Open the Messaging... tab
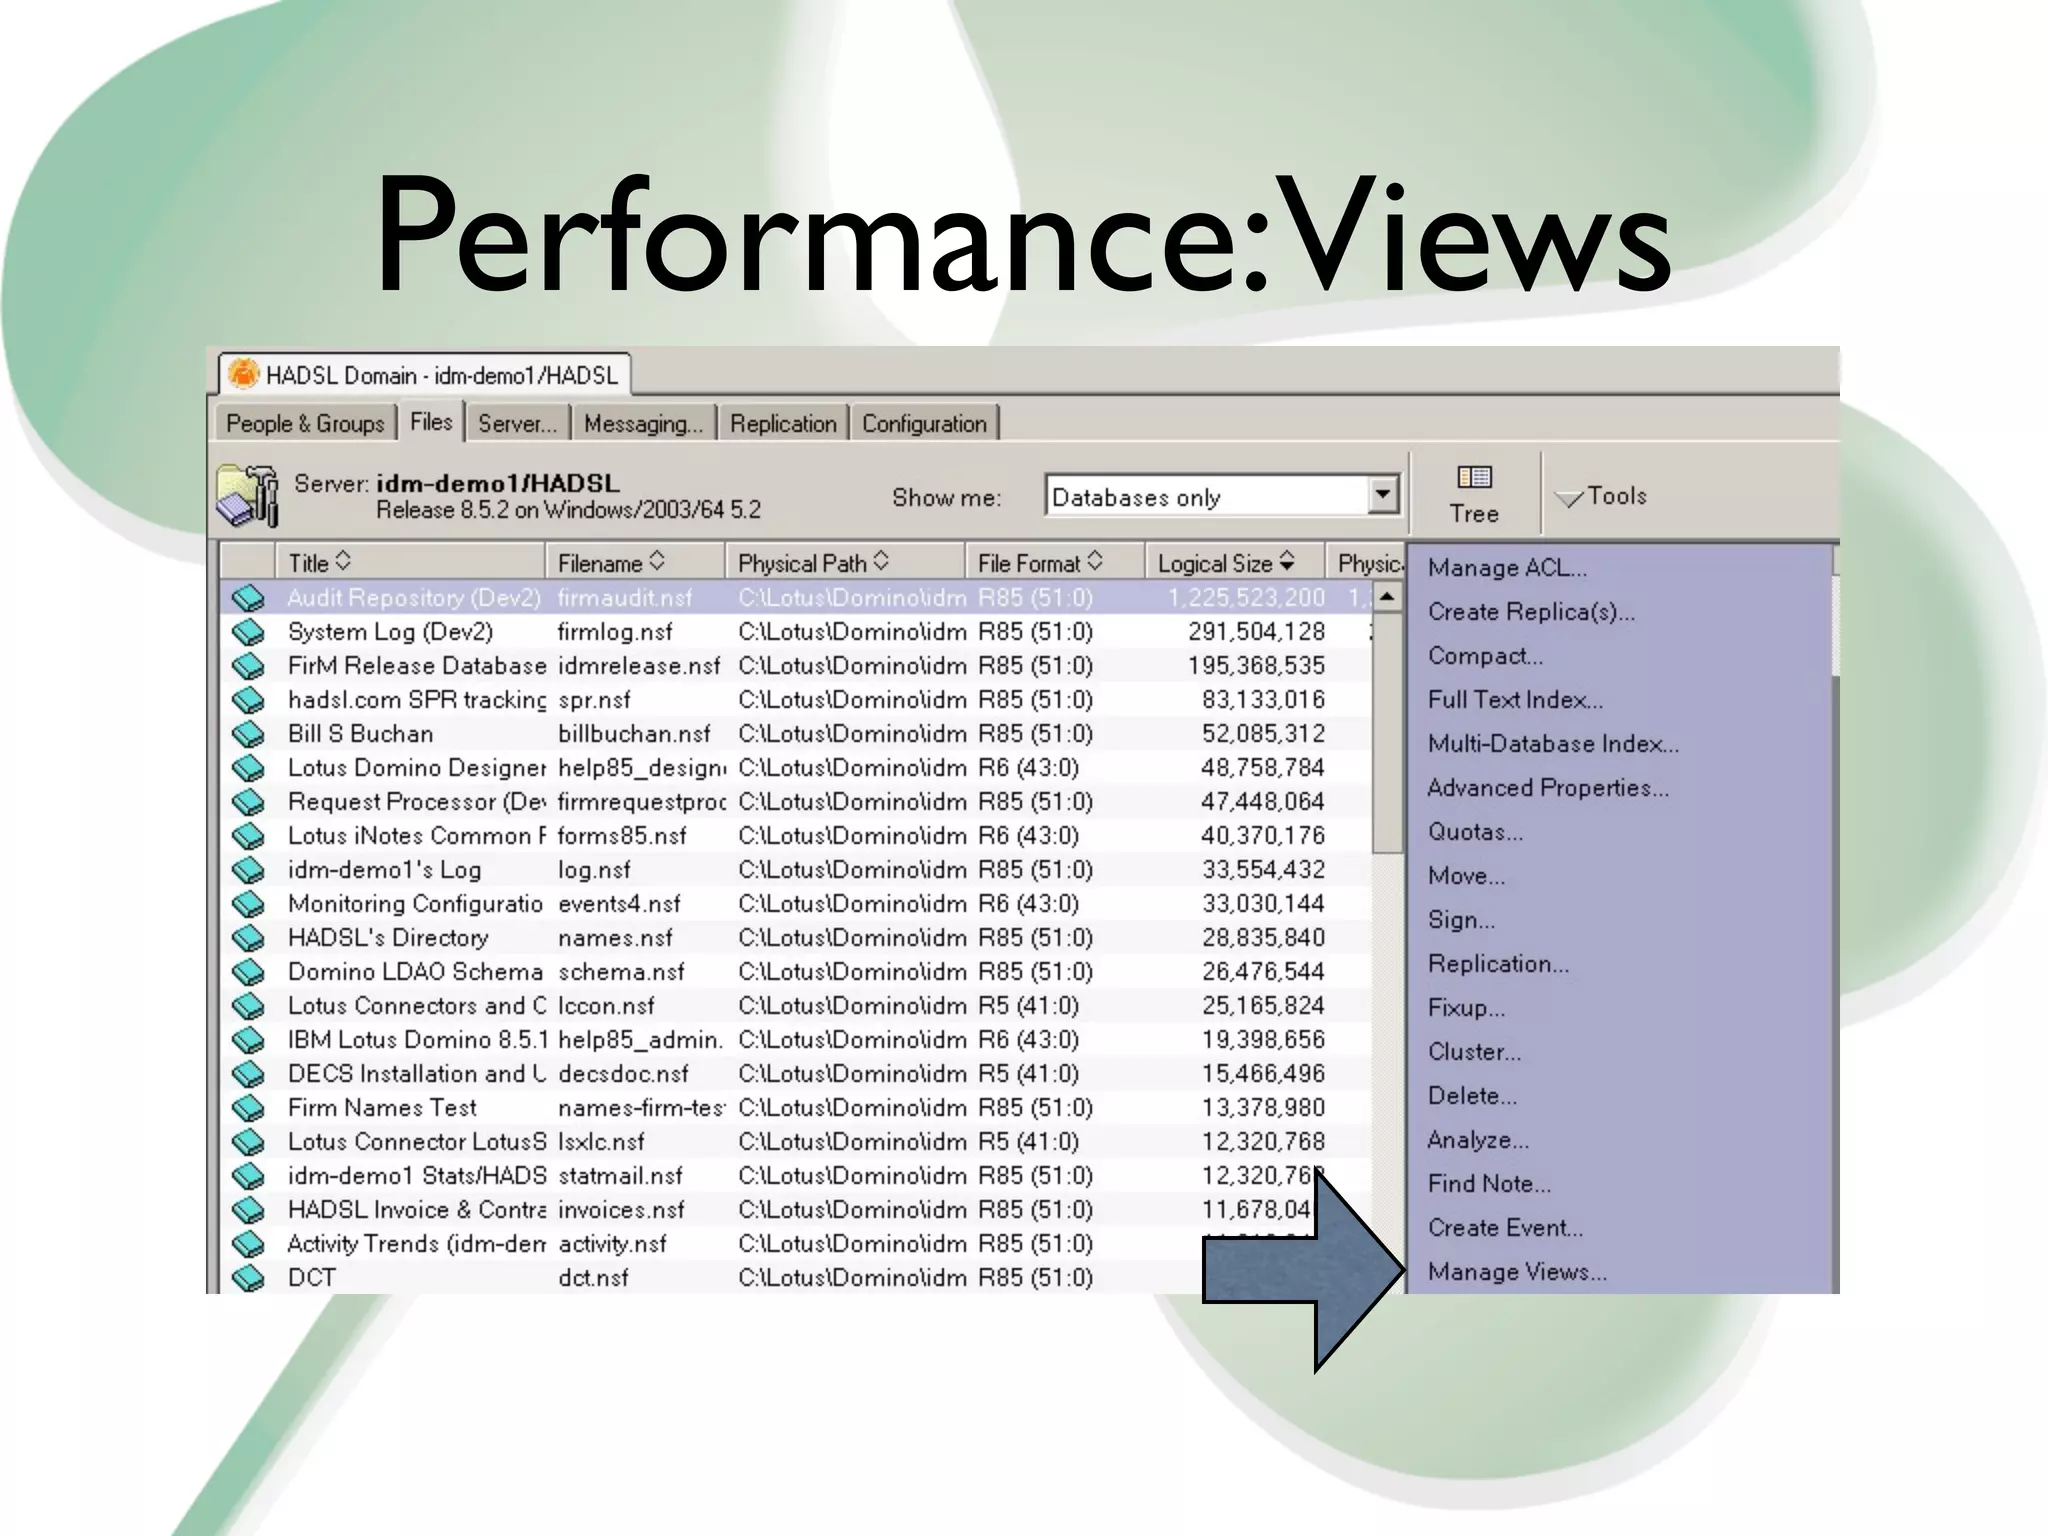 tap(643, 423)
